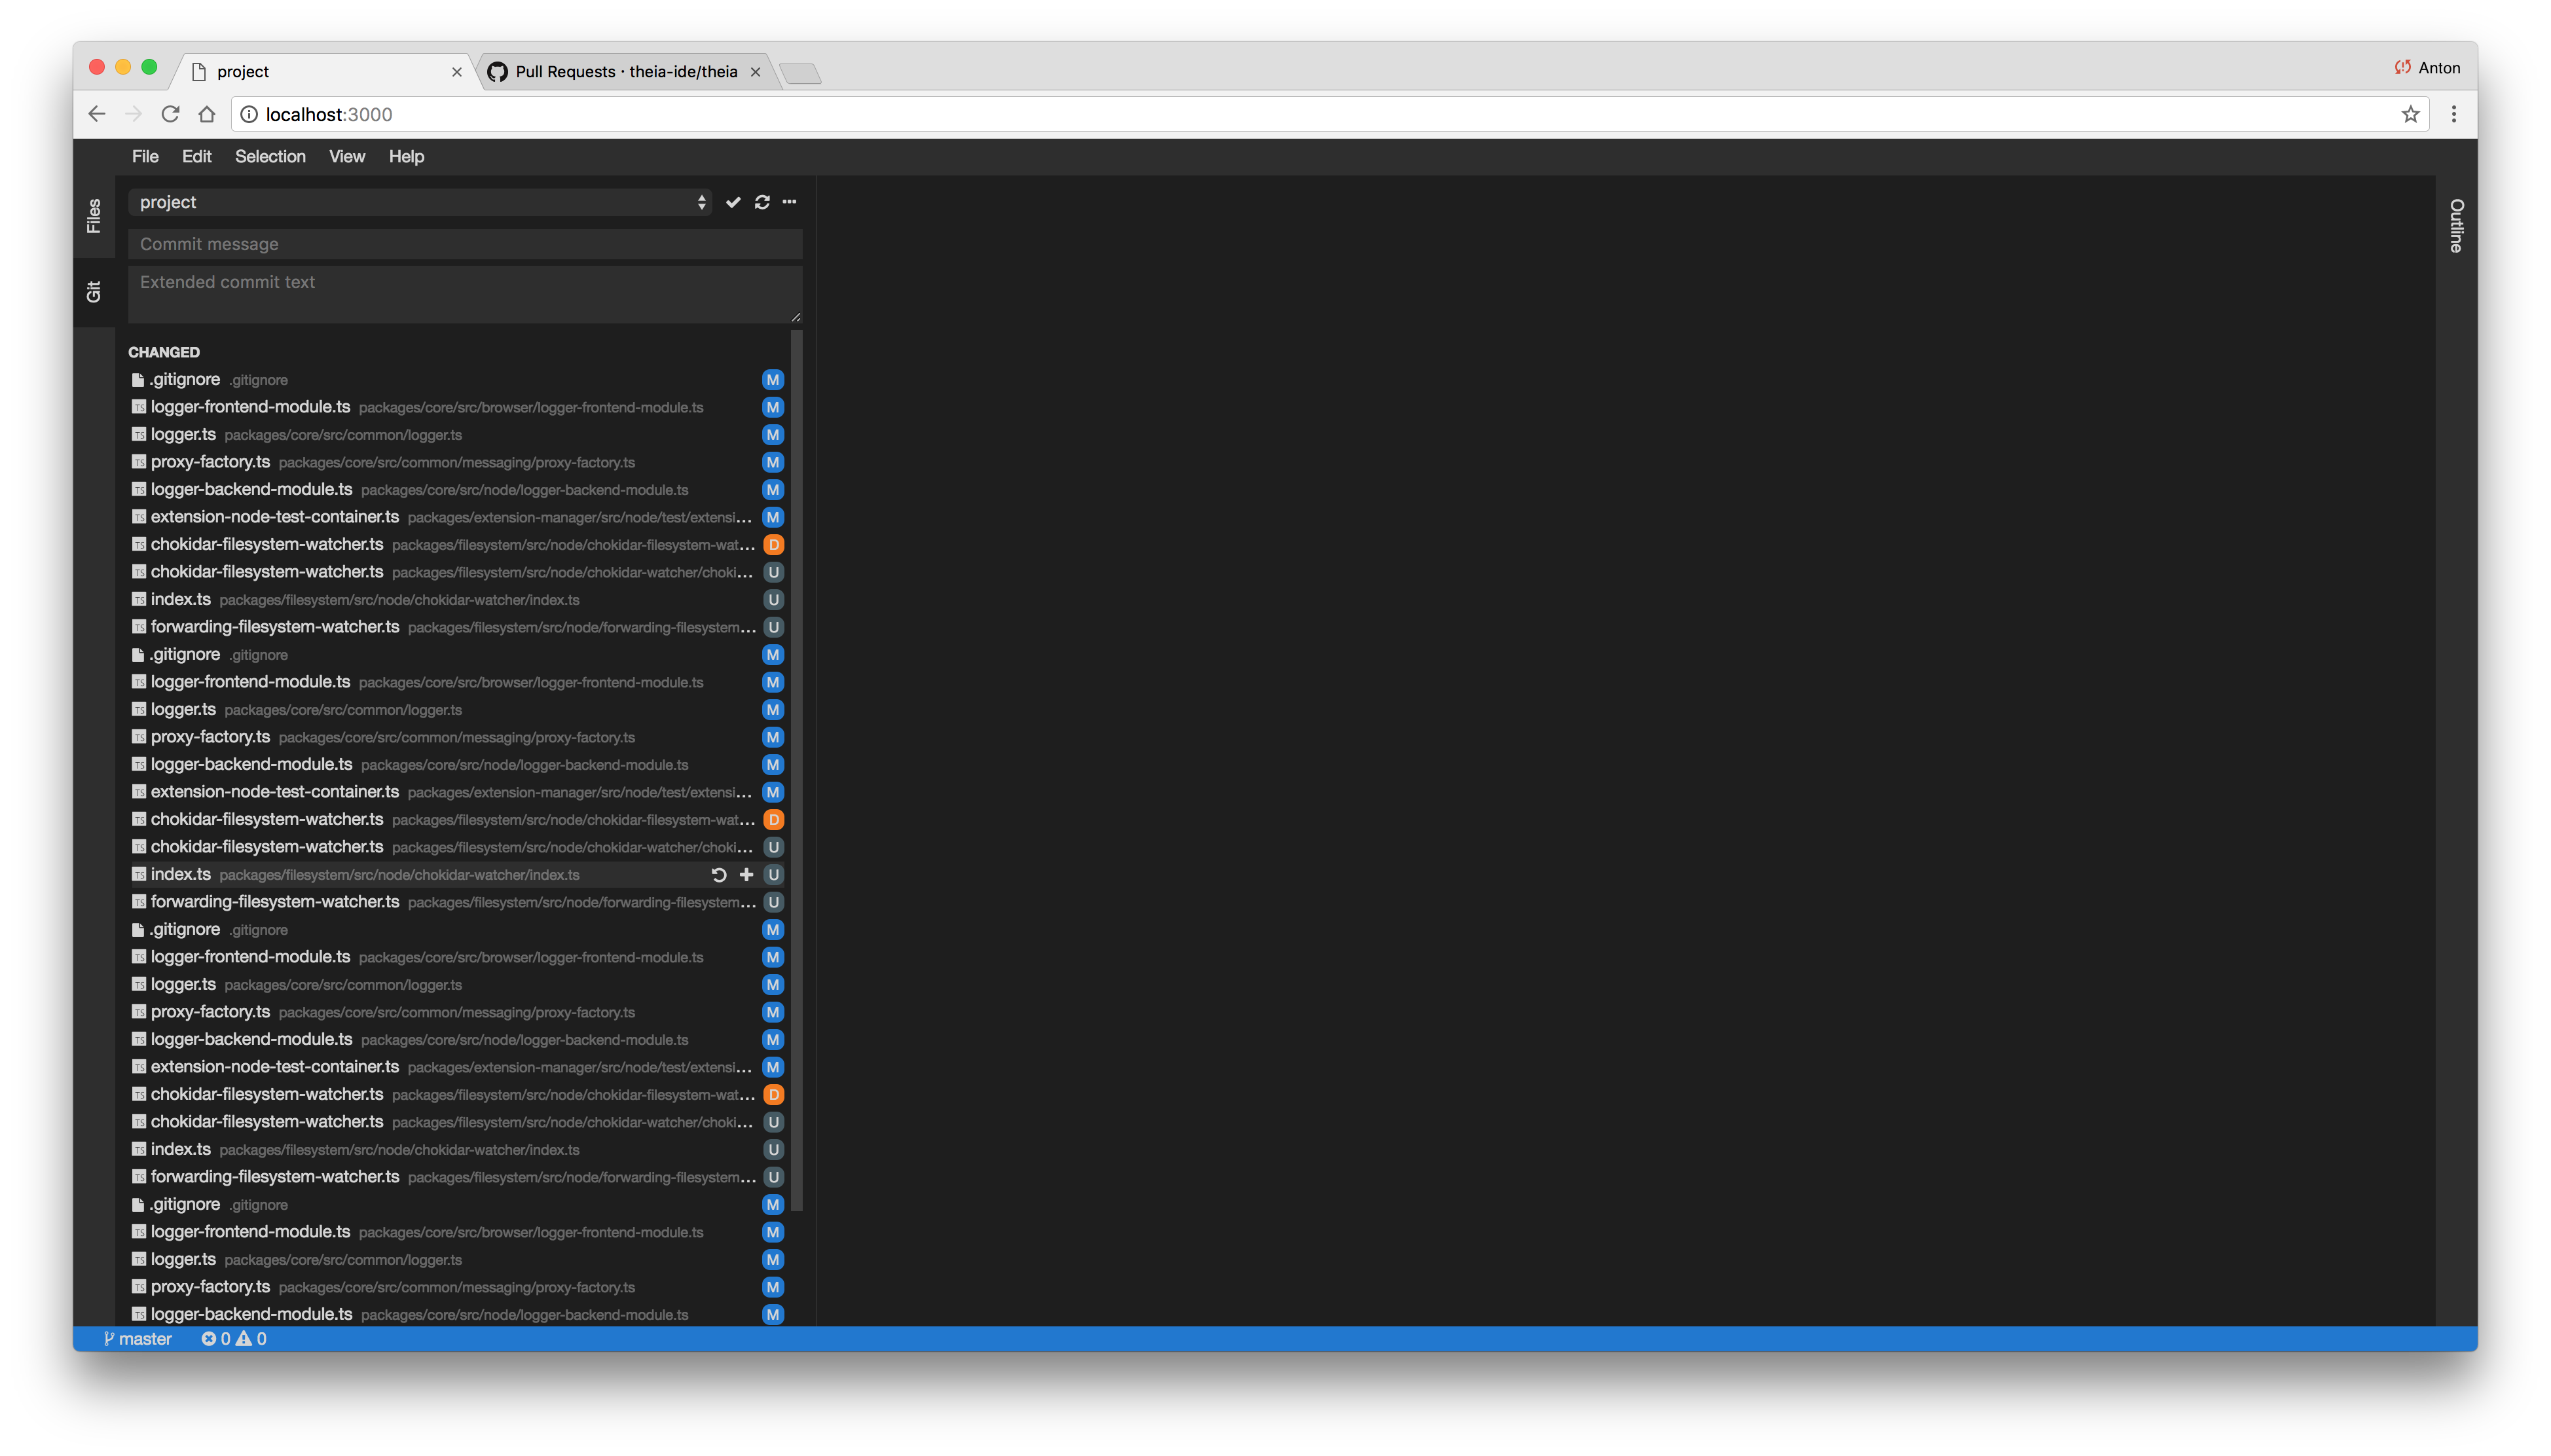Open the Help menu
Image resolution: width=2551 pixels, height=1456 pixels.
click(406, 156)
